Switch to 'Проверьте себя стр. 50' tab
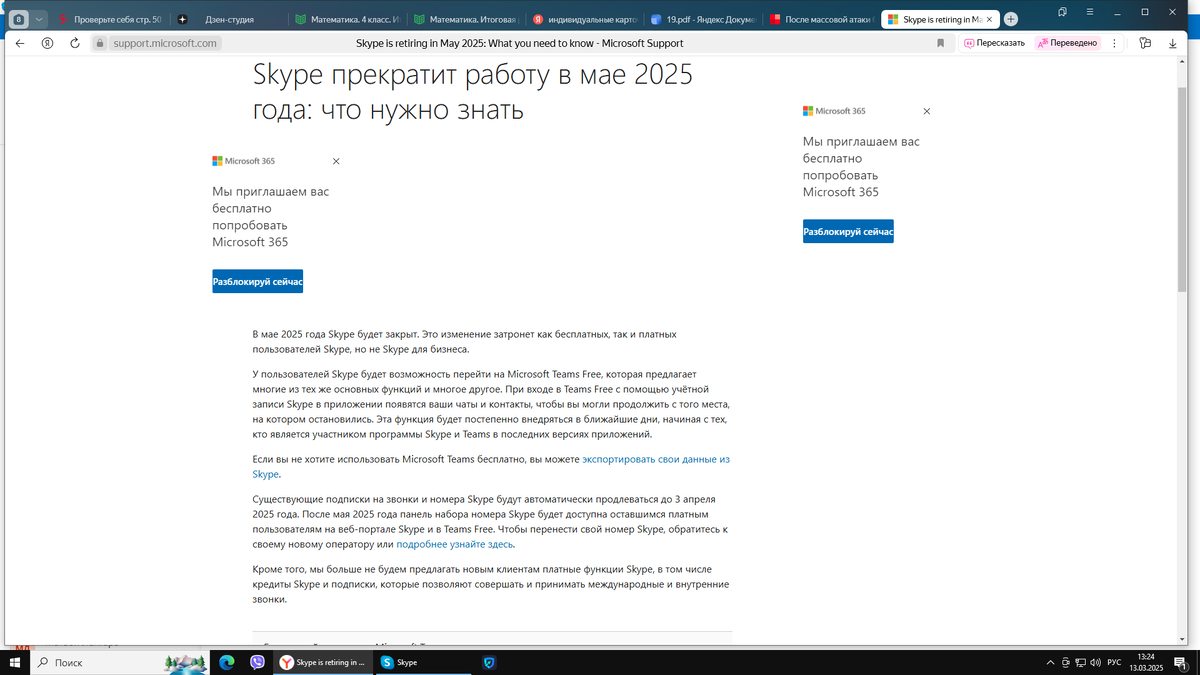Viewport: 1200px width, 675px height. 110,19
